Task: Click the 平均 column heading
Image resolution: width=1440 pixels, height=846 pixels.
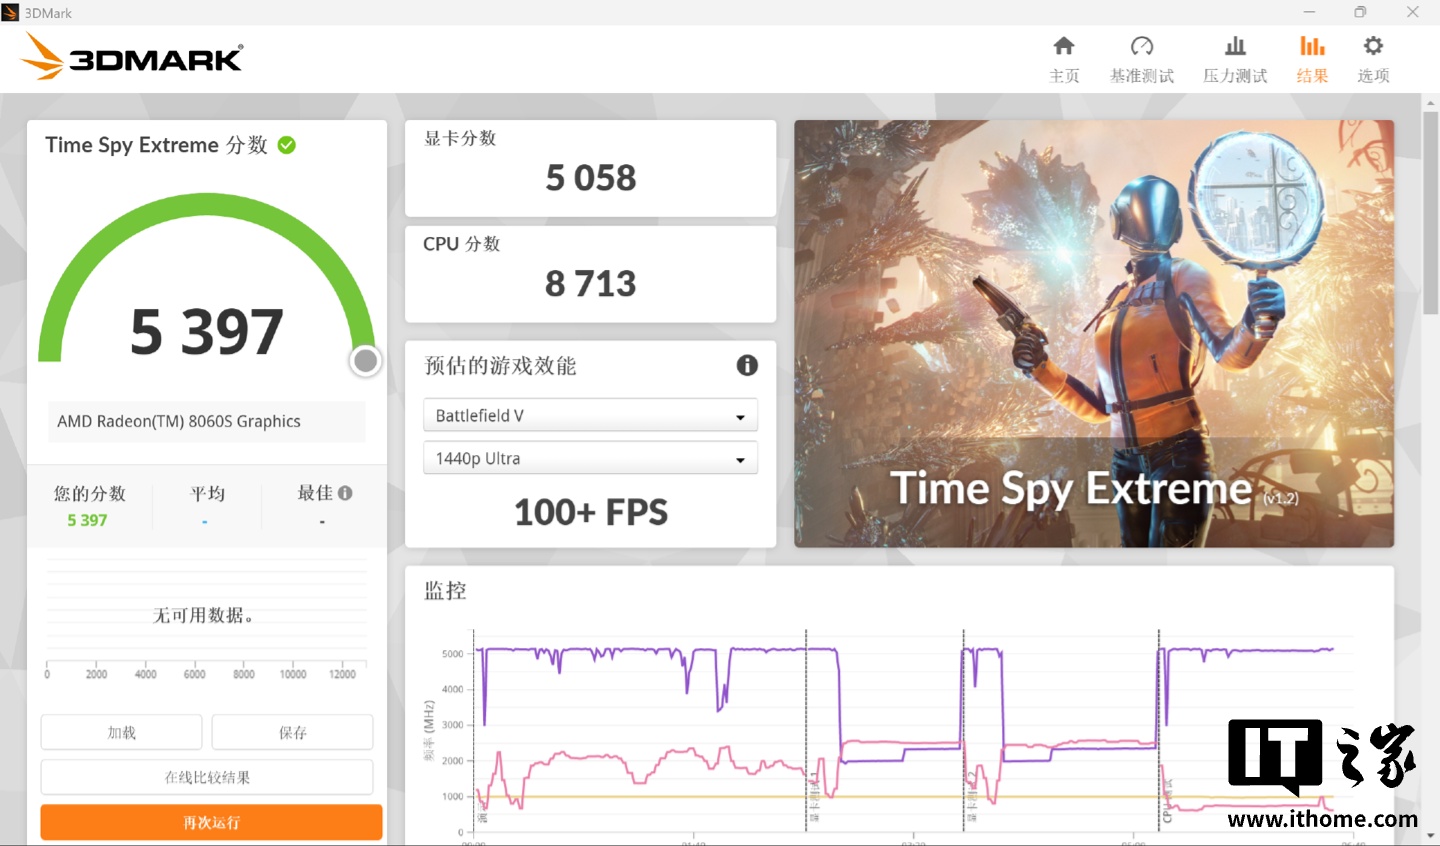Action: click(207, 493)
